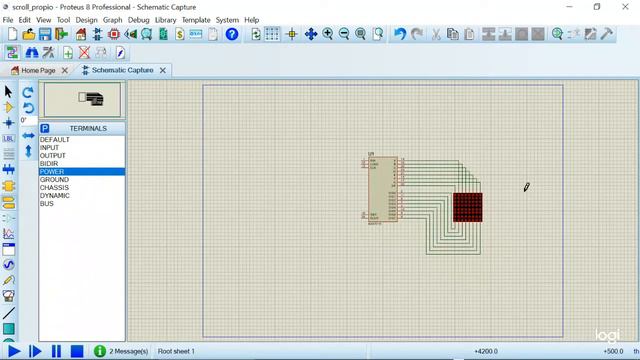Save the project with floppy icon
Viewport: 640px width, 360px height.
pos(45,34)
